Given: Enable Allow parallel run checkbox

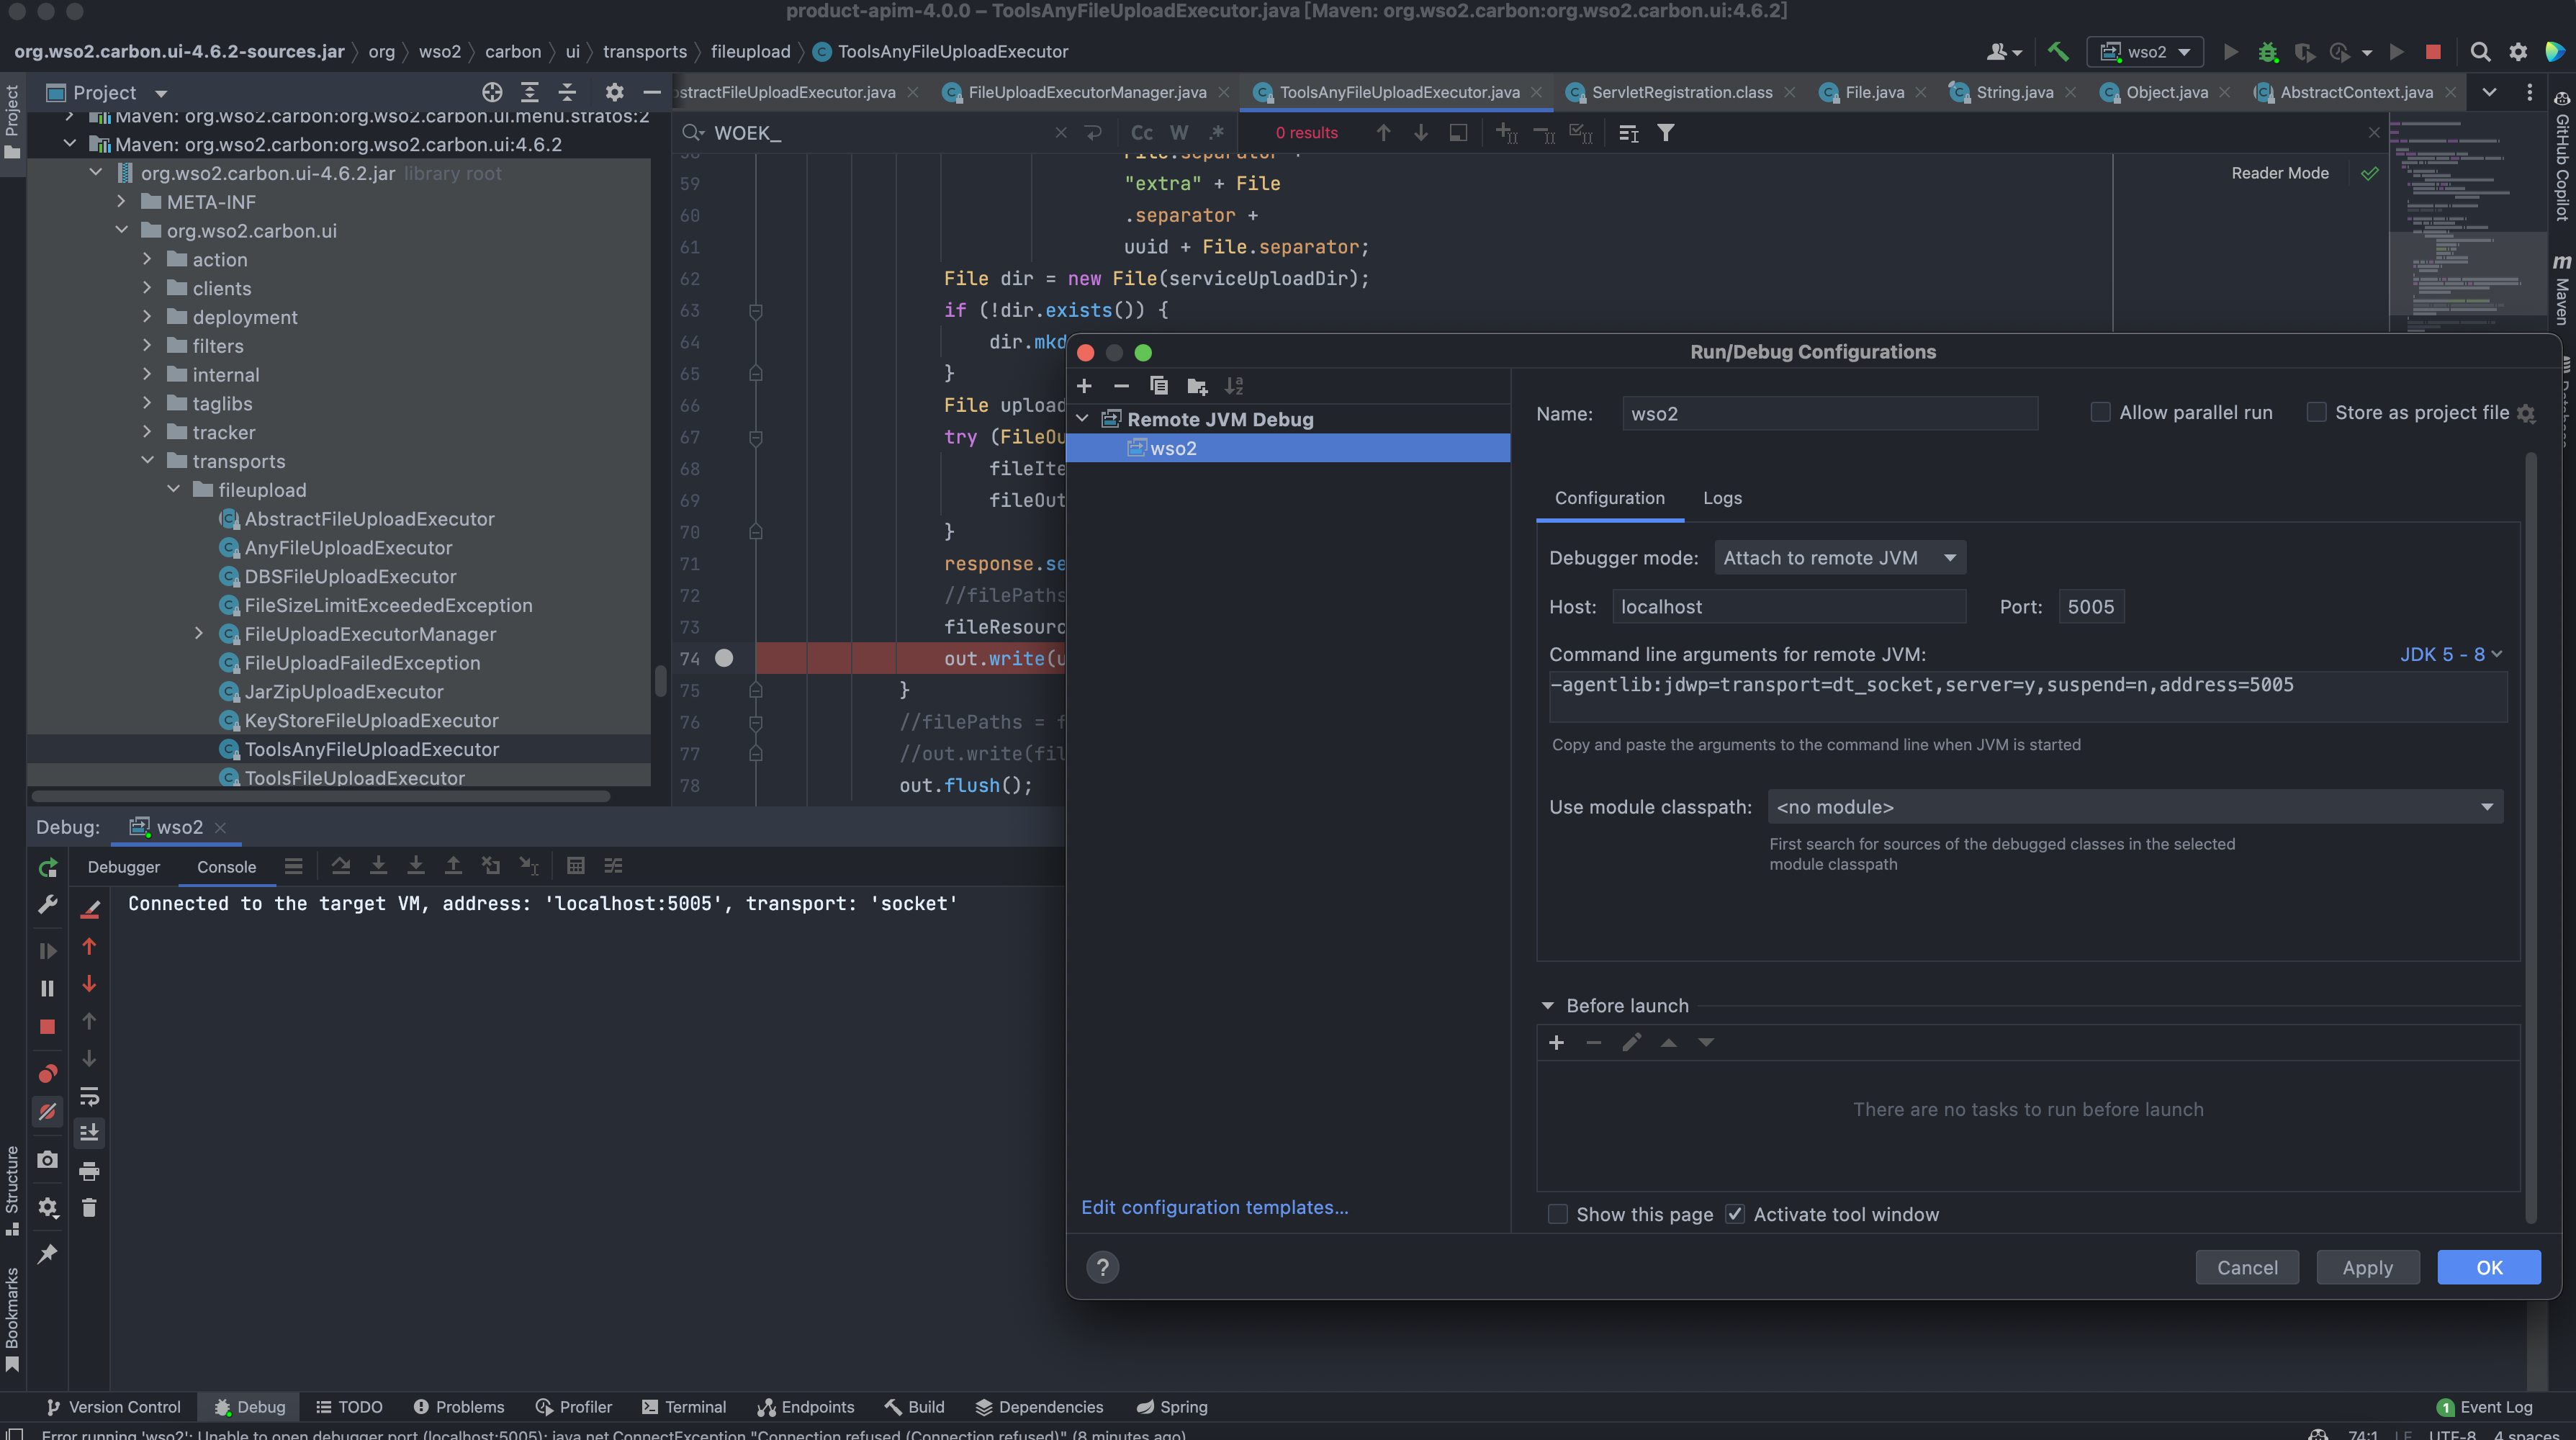Looking at the screenshot, I should pos(2100,412).
